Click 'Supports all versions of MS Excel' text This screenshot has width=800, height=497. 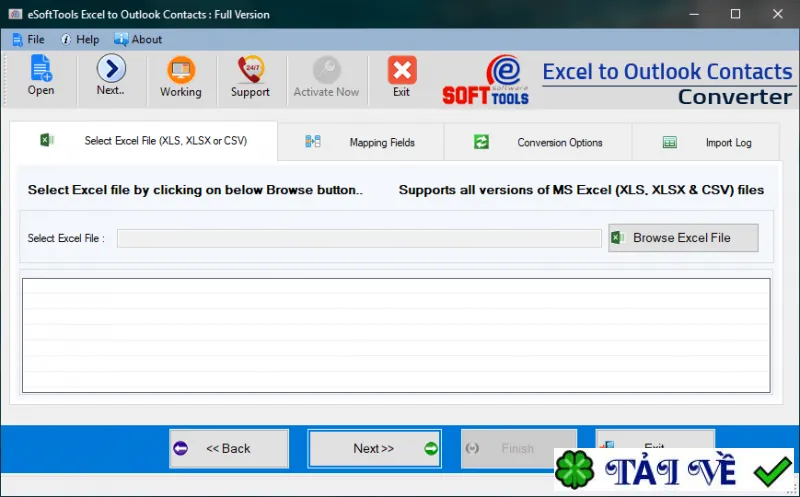581,190
